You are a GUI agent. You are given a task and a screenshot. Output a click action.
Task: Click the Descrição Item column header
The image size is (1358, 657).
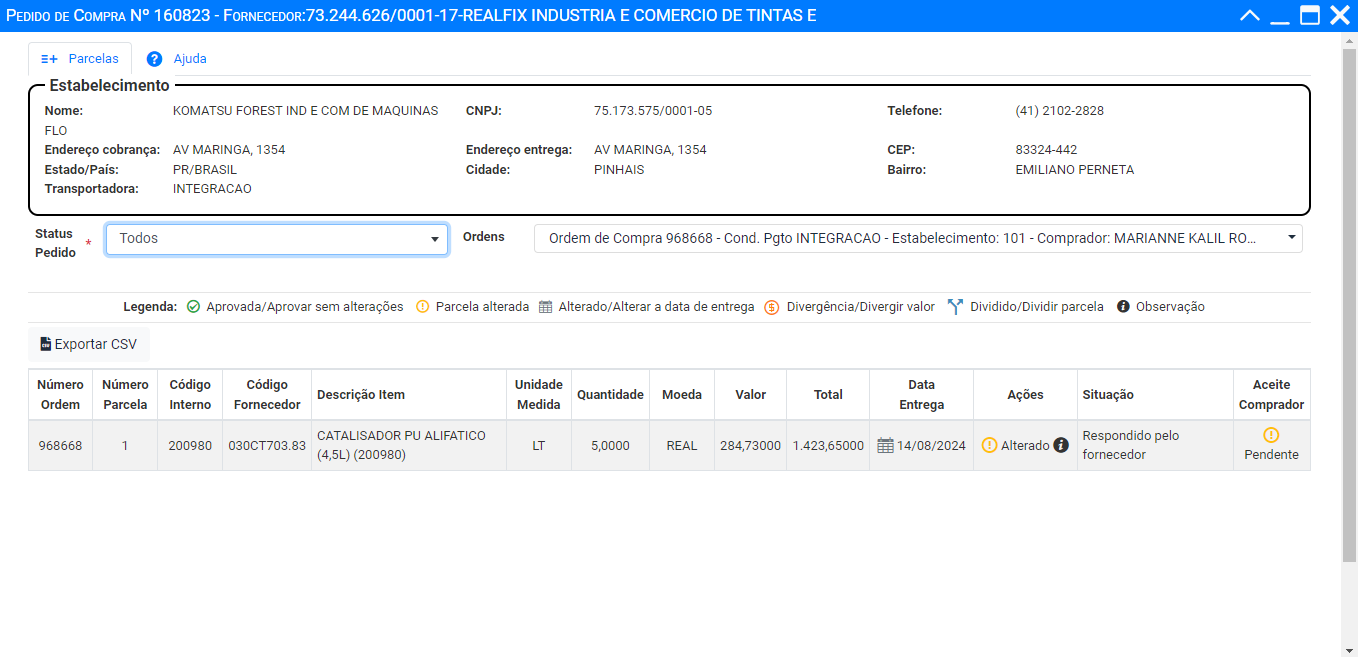coord(361,395)
